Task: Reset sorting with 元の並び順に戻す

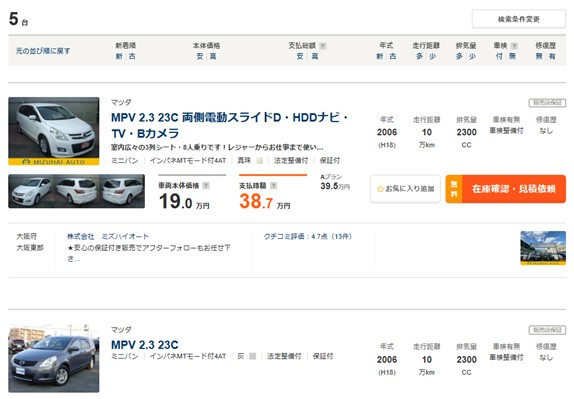Action: (x=43, y=51)
